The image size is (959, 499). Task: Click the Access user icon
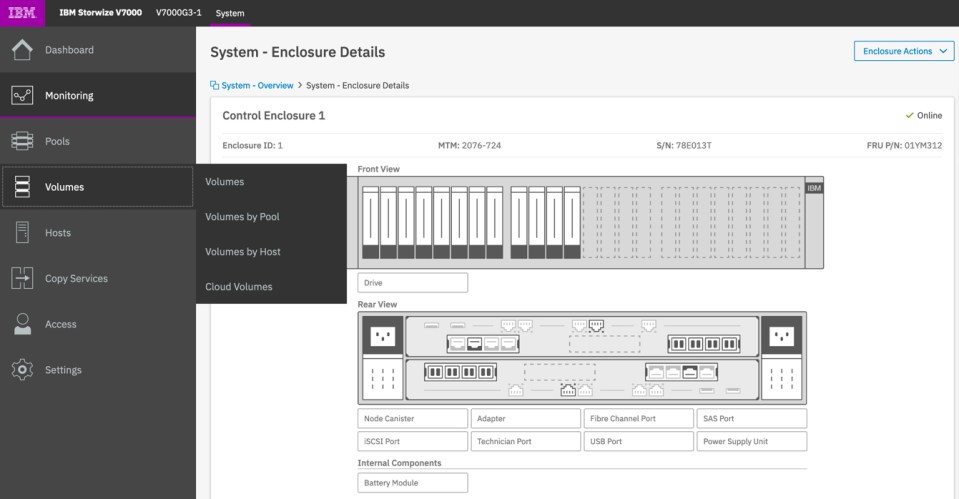(22, 324)
